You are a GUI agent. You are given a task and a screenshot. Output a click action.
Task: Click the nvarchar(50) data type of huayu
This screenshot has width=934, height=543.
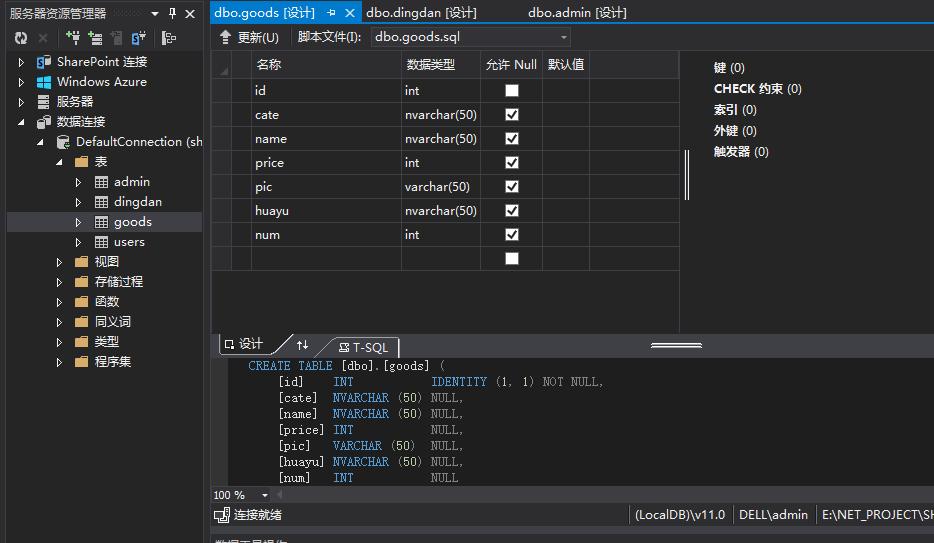coord(441,211)
